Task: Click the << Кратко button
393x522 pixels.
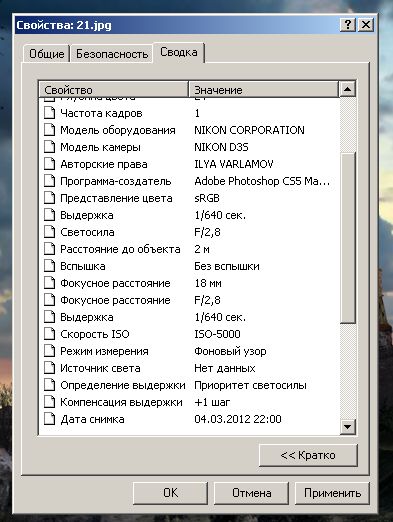Action: coord(308,455)
